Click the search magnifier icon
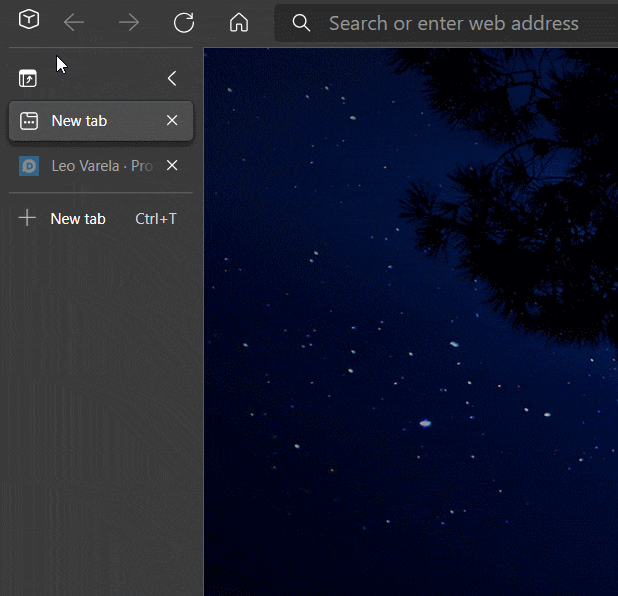This screenshot has width=618, height=596. pyautogui.click(x=301, y=23)
